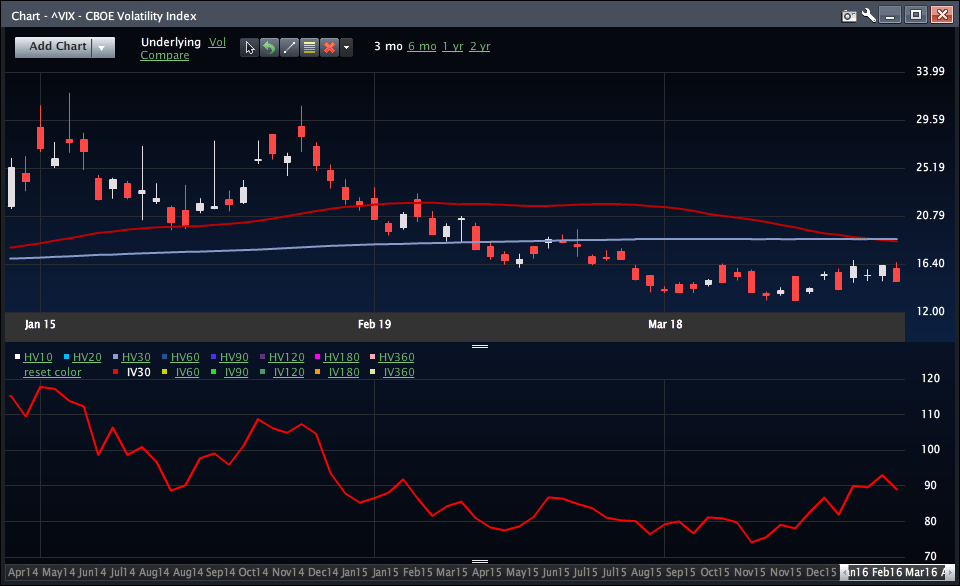Activate the trendline drawing tool

click(289, 46)
